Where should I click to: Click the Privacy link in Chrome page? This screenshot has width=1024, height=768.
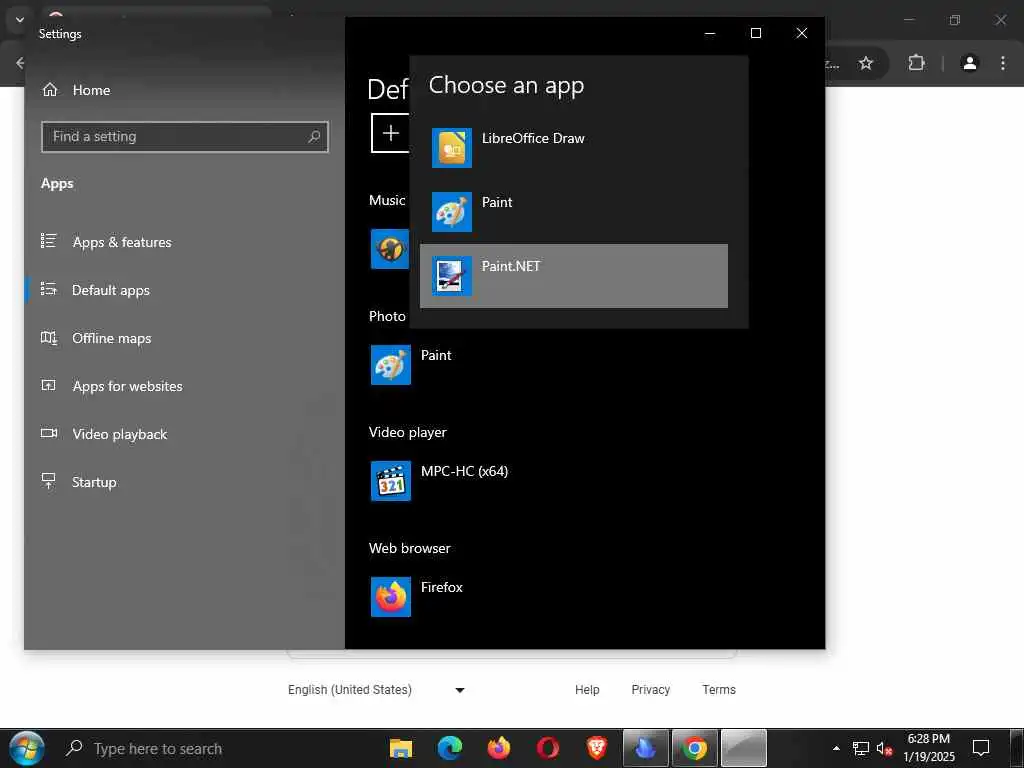click(650, 690)
